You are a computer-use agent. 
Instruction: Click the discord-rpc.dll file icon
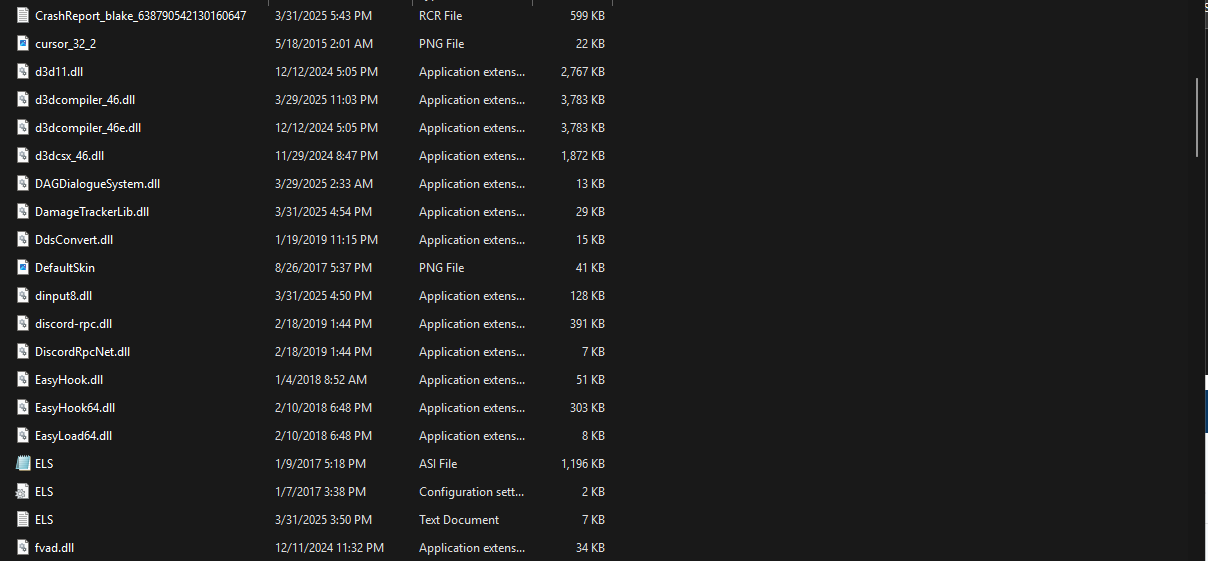point(23,324)
